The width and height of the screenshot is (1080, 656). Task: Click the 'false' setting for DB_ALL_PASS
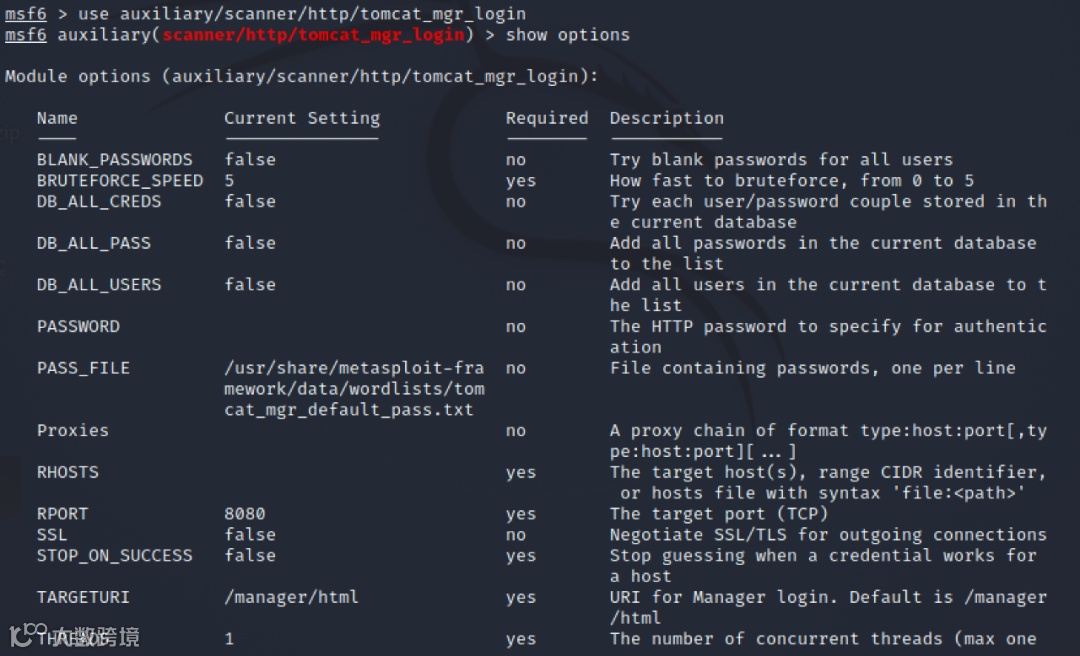(x=249, y=243)
